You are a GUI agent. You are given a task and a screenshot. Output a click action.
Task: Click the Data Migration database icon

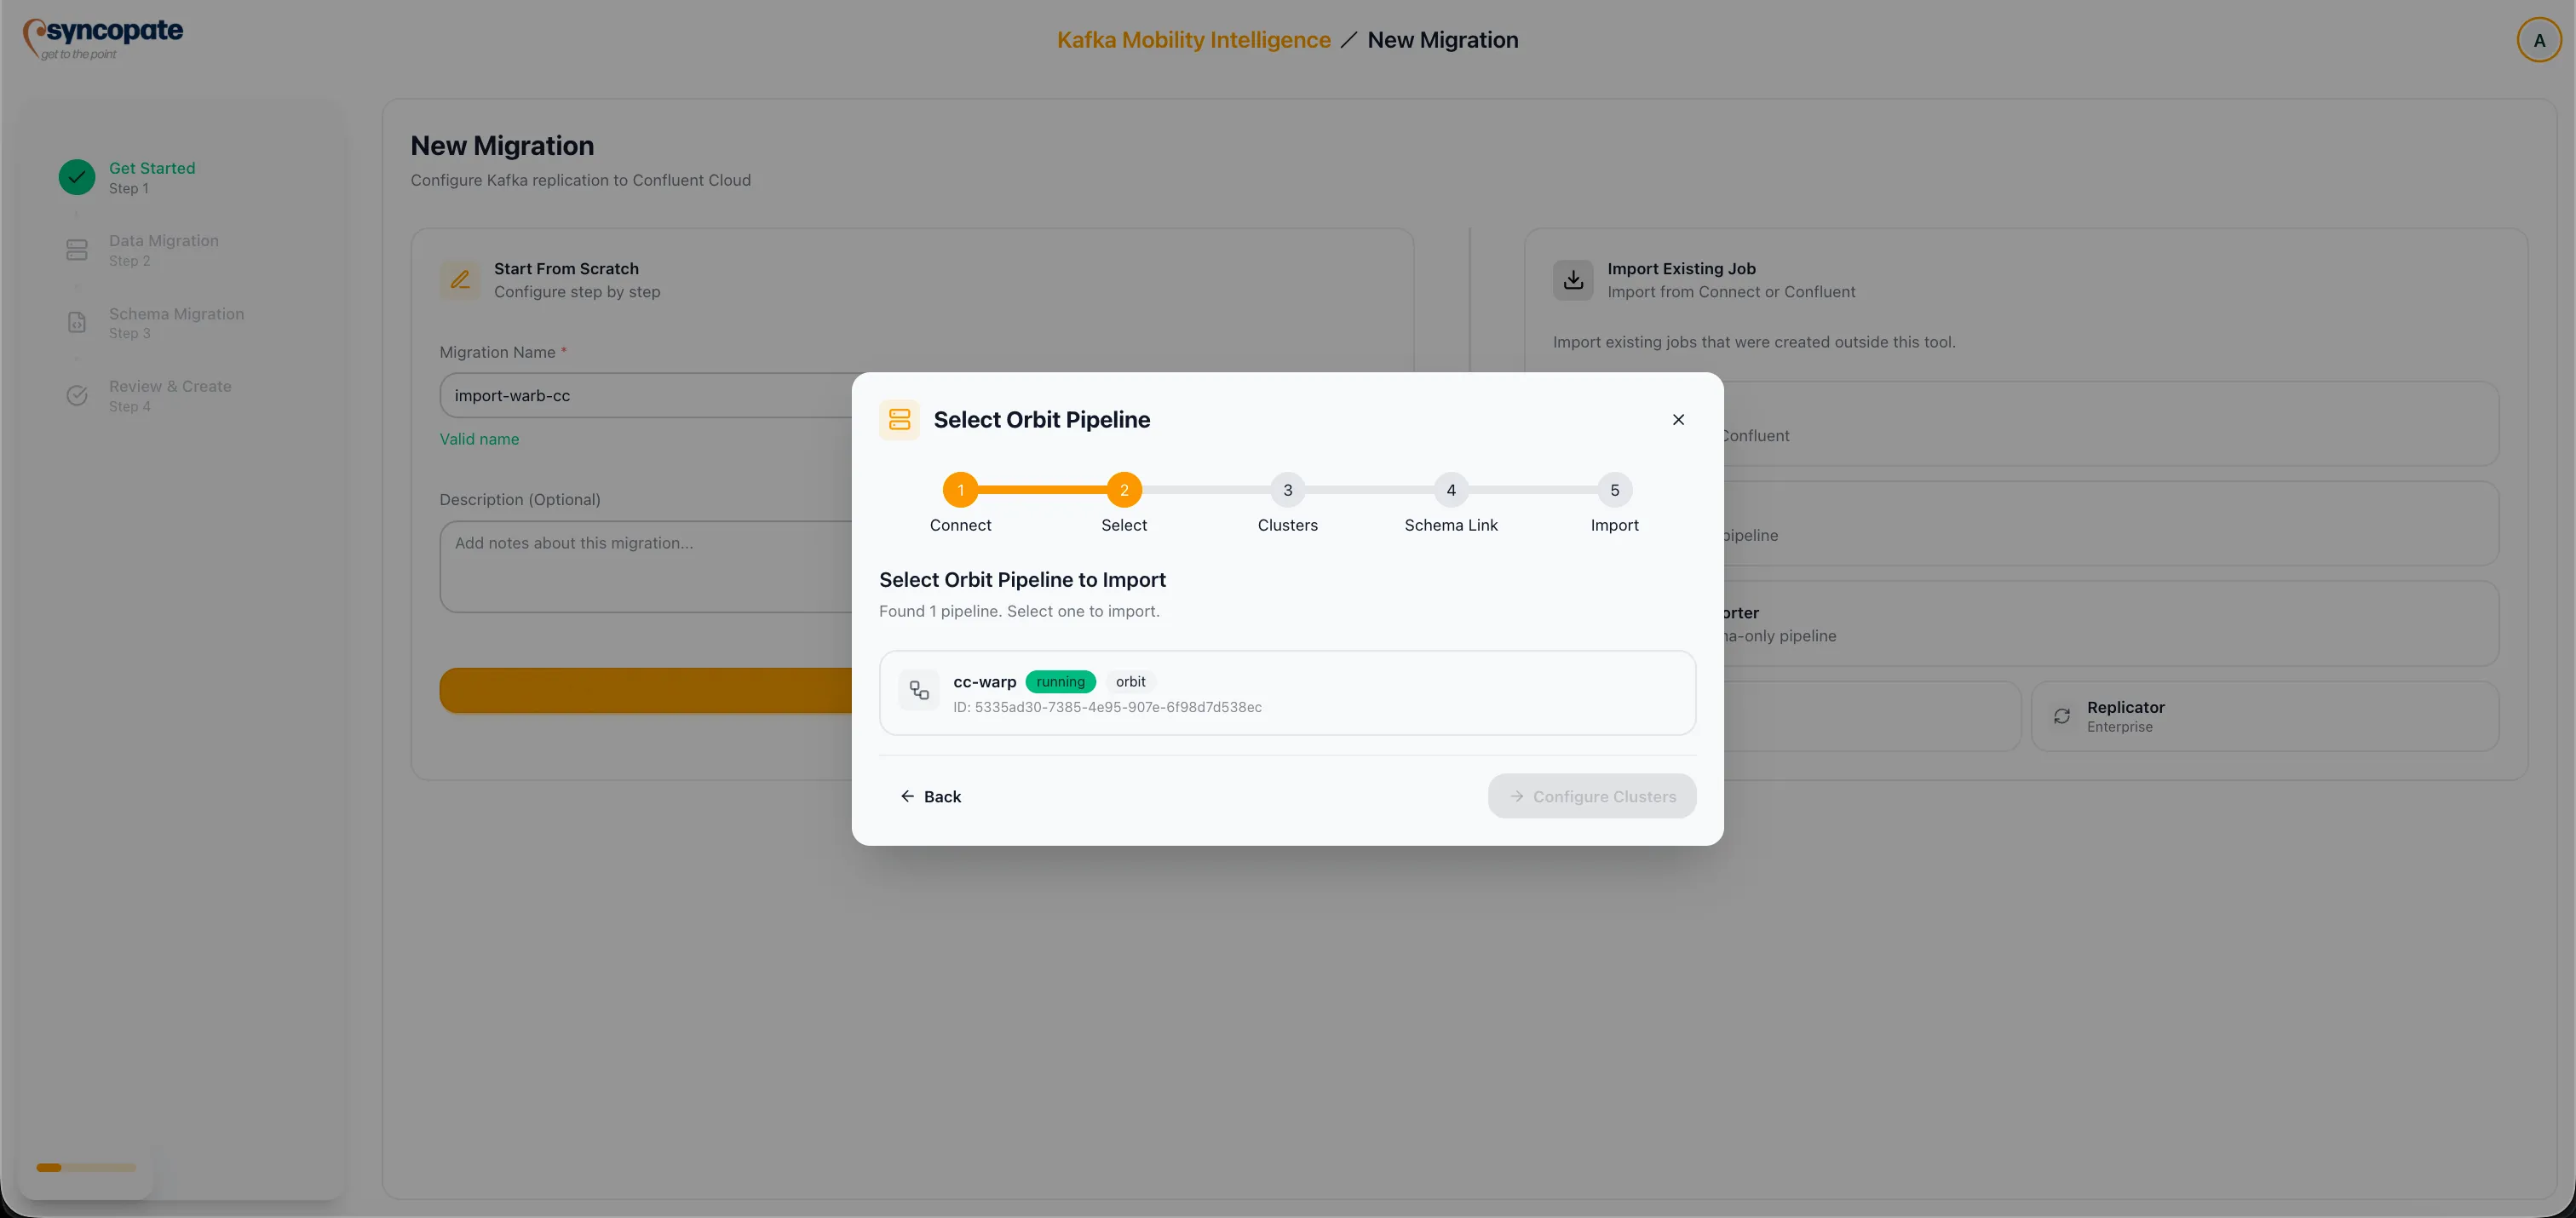pos(77,249)
